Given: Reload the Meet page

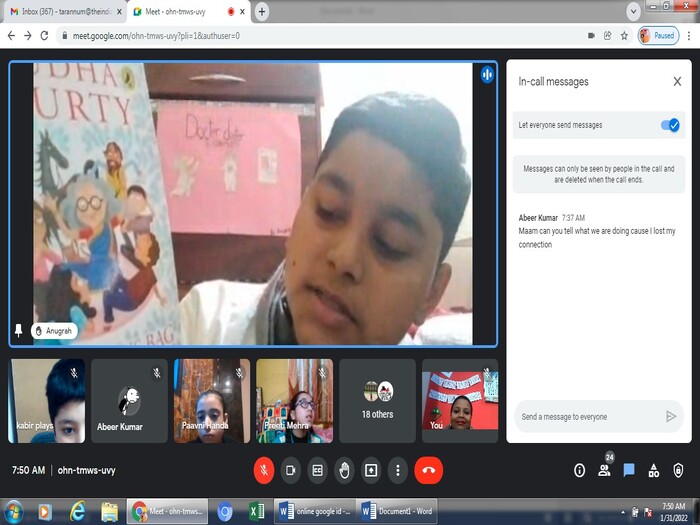Looking at the screenshot, I should 44,36.
